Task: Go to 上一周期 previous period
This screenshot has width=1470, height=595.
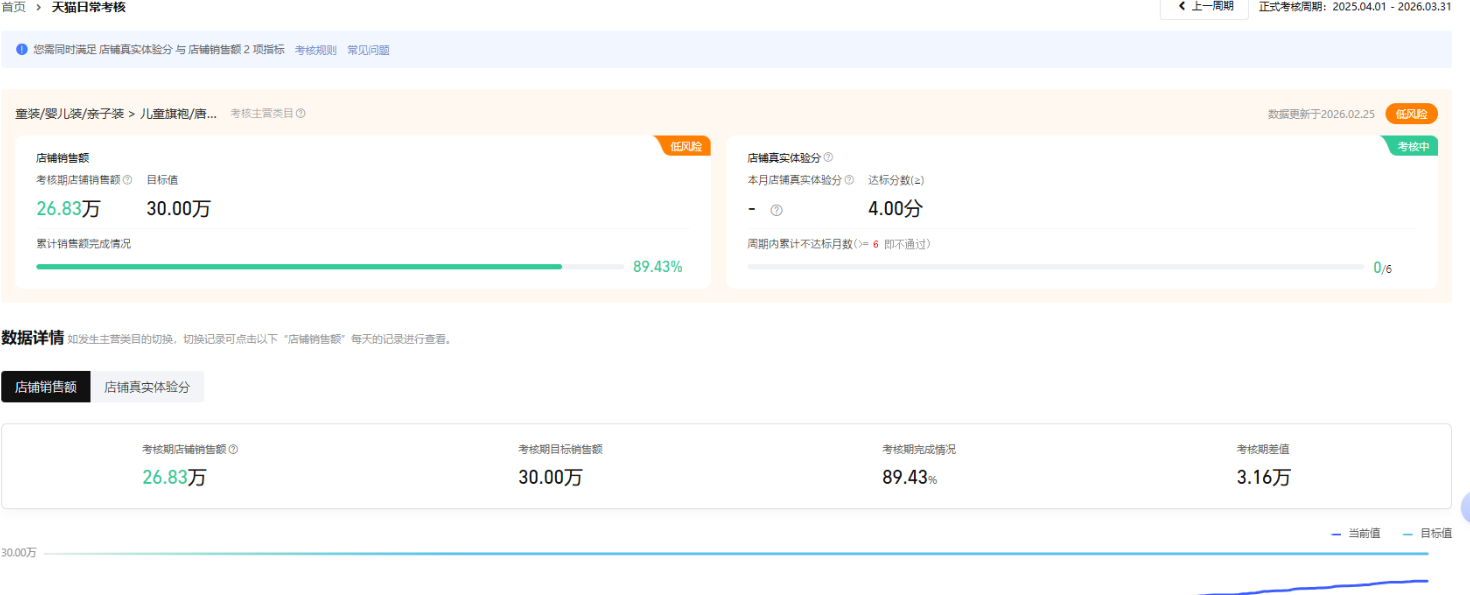Action: (1205, 6)
